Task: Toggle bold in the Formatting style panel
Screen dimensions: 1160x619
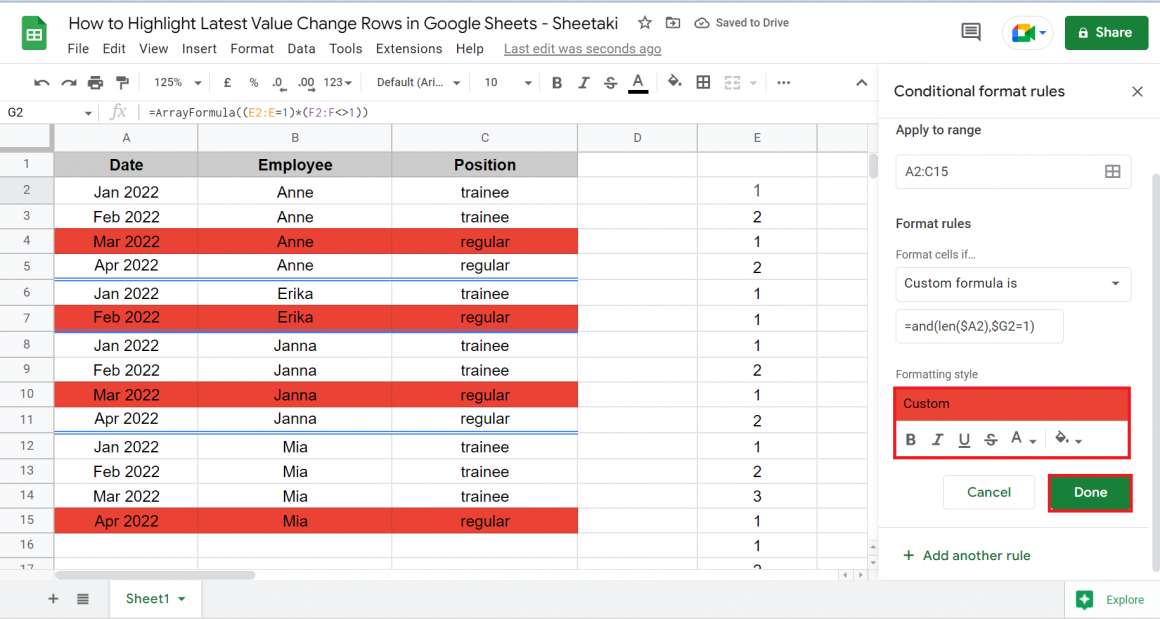Action: [x=910, y=439]
